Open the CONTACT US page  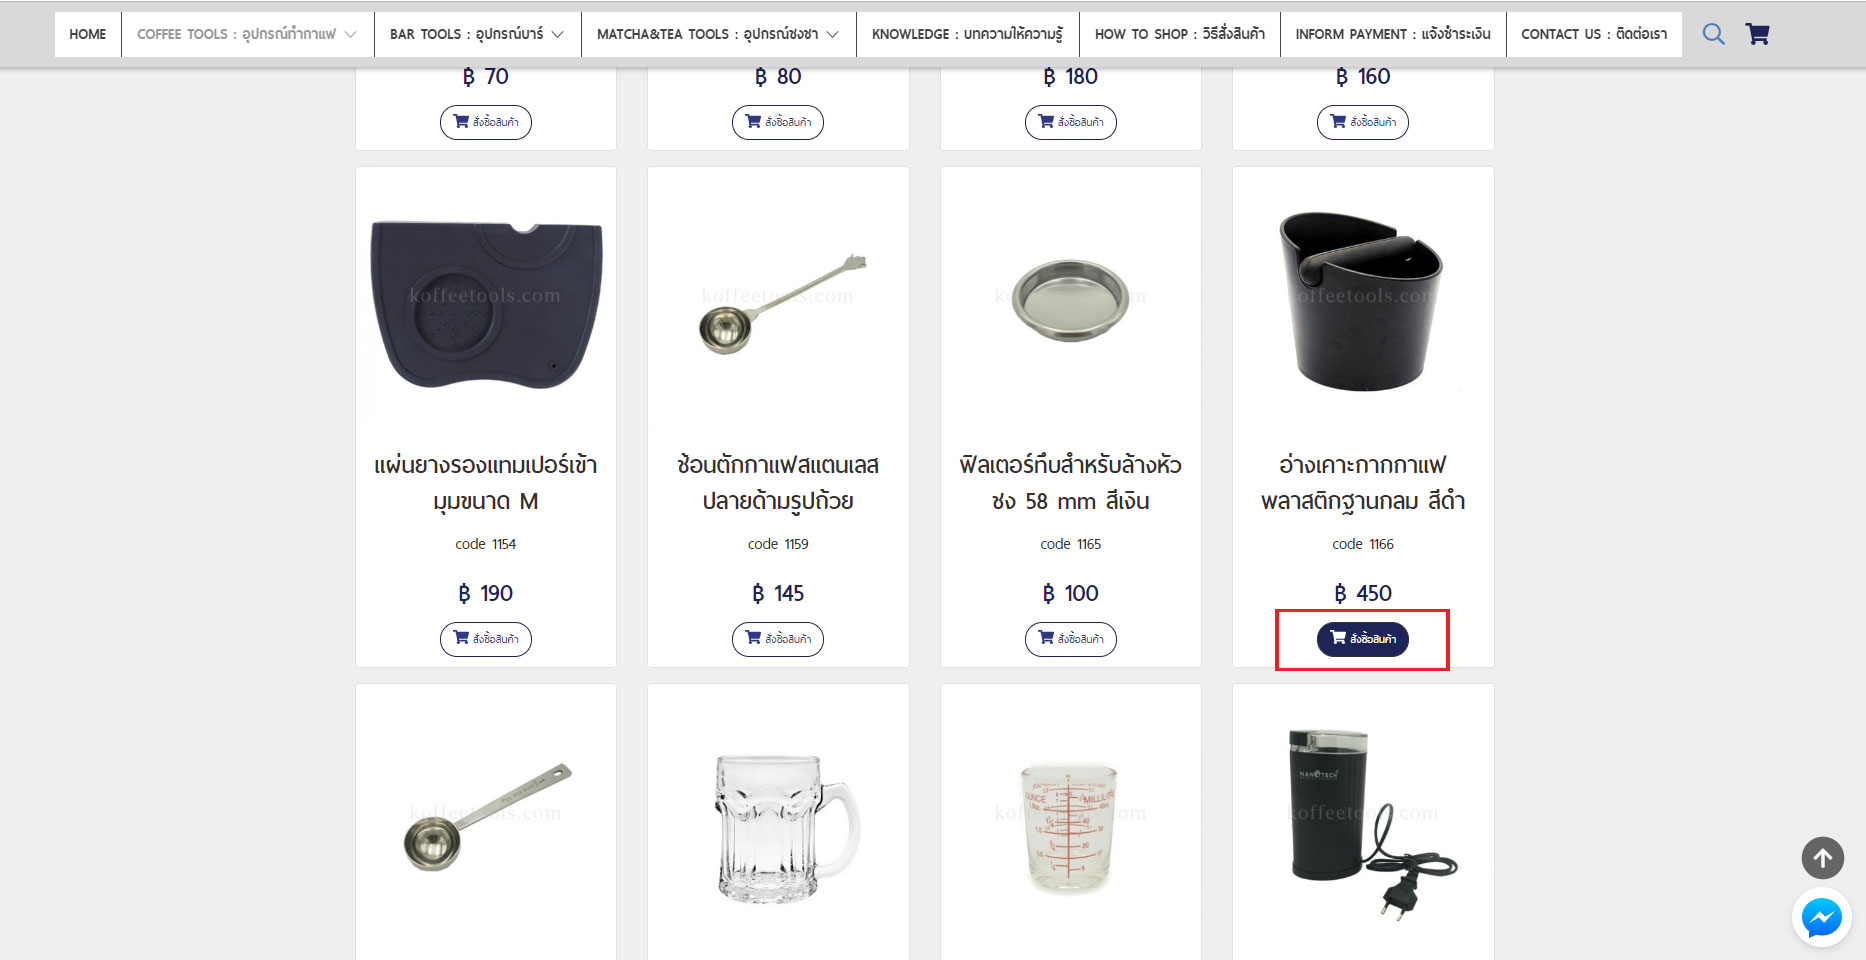tap(1594, 34)
